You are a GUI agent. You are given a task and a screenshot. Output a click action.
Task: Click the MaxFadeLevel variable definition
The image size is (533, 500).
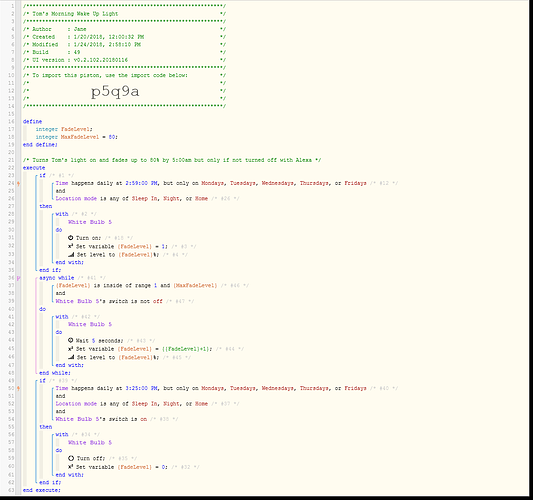click(x=77, y=137)
